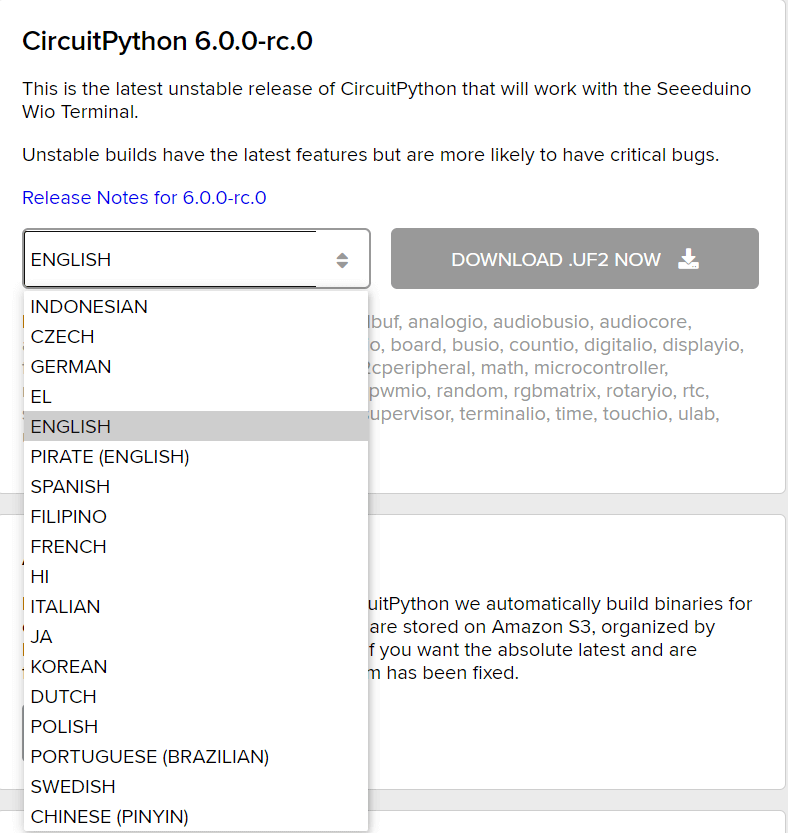The height and width of the screenshot is (833, 788).
Task: Click the up-down arrows on language selector
Action: (x=344, y=258)
